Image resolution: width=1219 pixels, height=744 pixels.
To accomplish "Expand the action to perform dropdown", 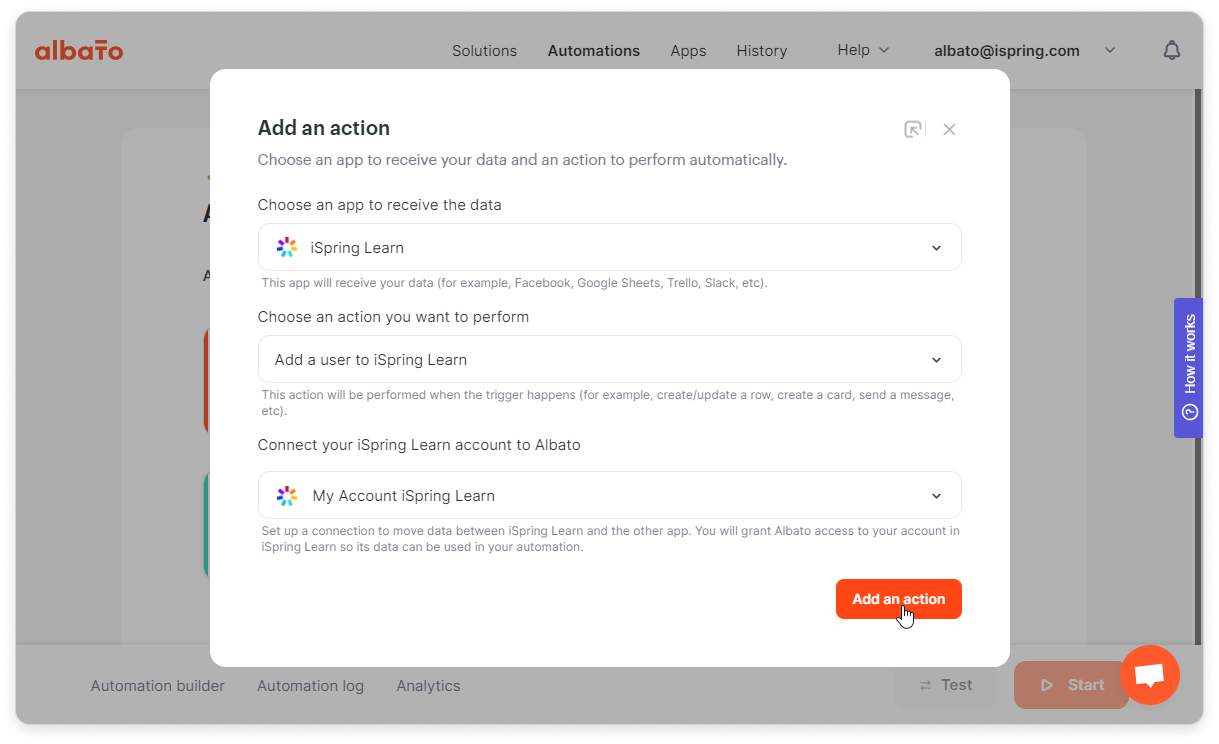I will click(x=610, y=359).
